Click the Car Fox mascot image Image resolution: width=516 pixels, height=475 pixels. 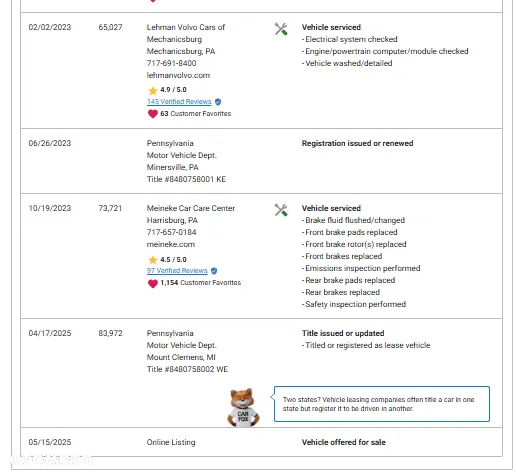pos(243,407)
